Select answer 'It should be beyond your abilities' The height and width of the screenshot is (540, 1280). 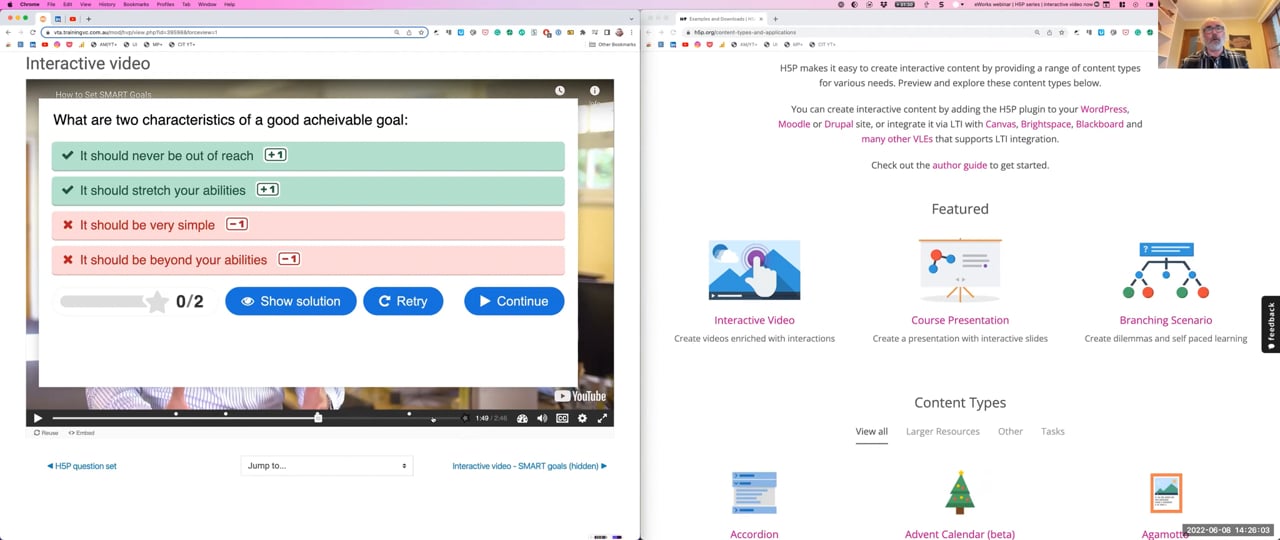coord(308,260)
